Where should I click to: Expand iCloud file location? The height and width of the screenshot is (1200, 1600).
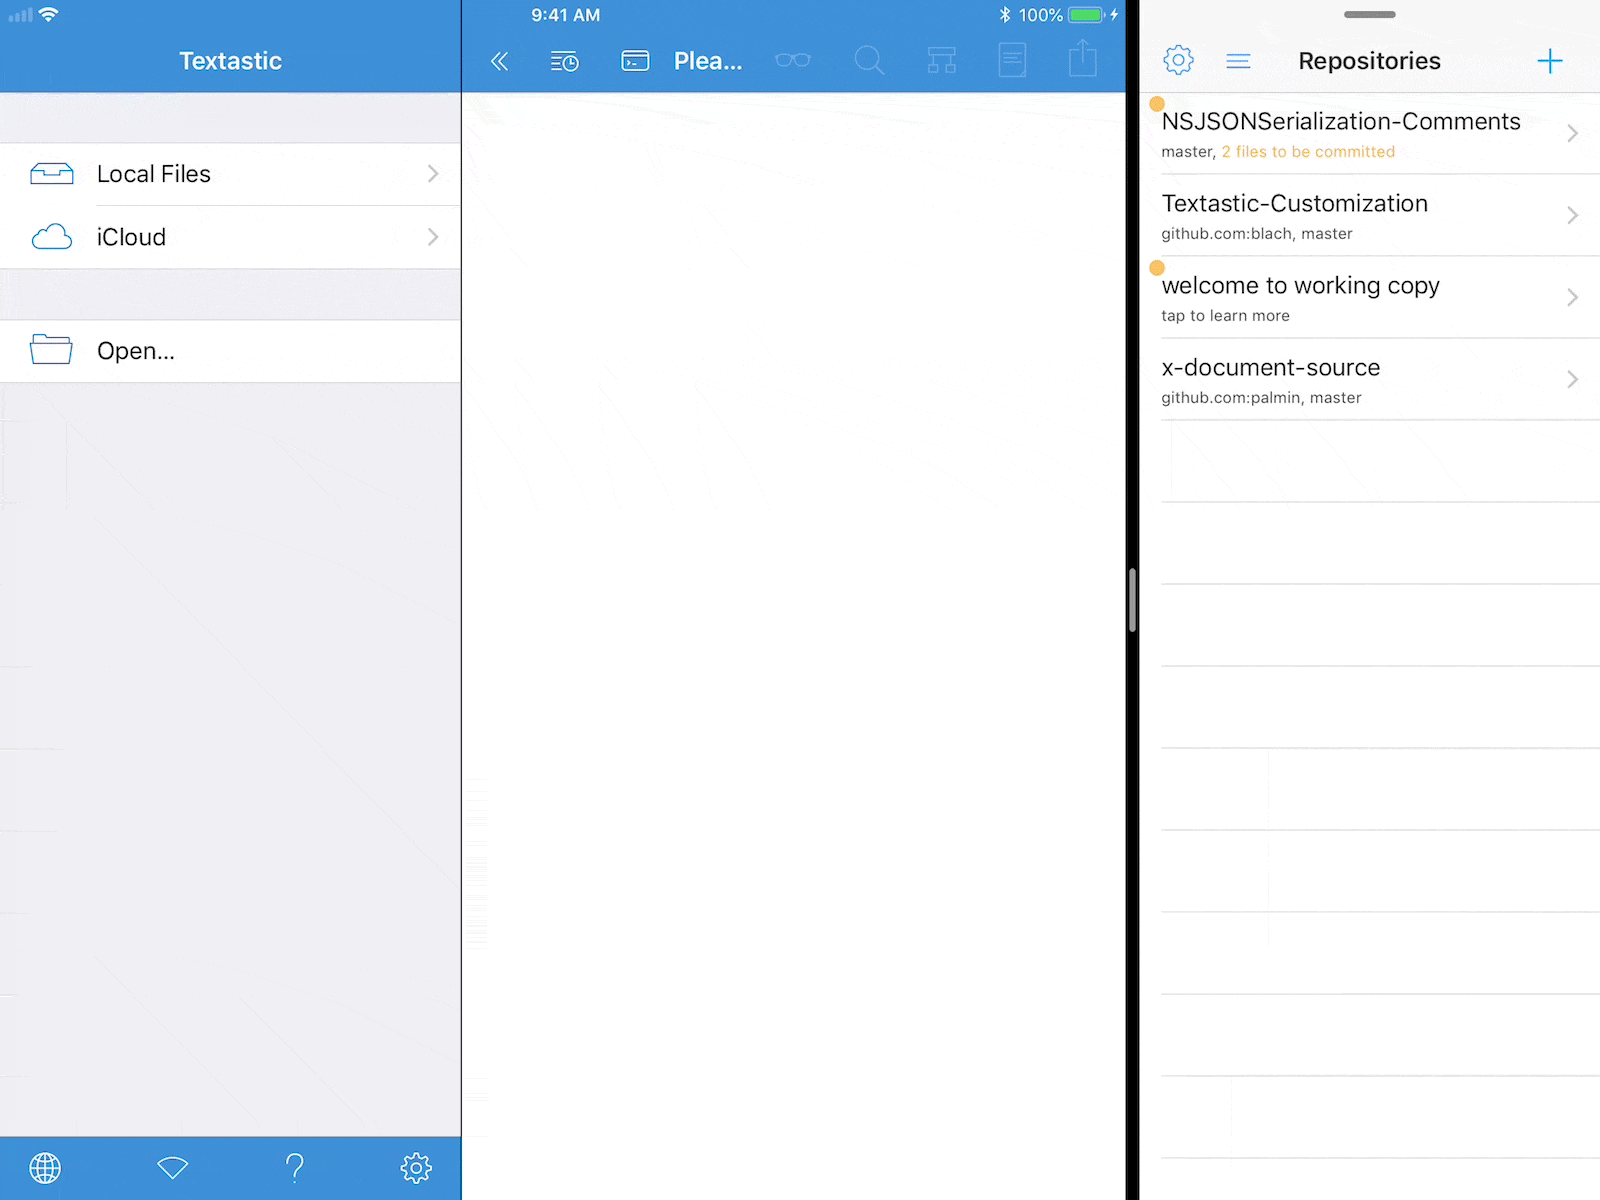click(230, 237)
